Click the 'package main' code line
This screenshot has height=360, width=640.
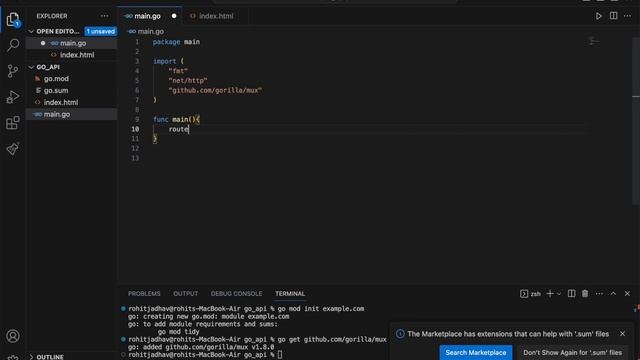click(x=176, y=42)
